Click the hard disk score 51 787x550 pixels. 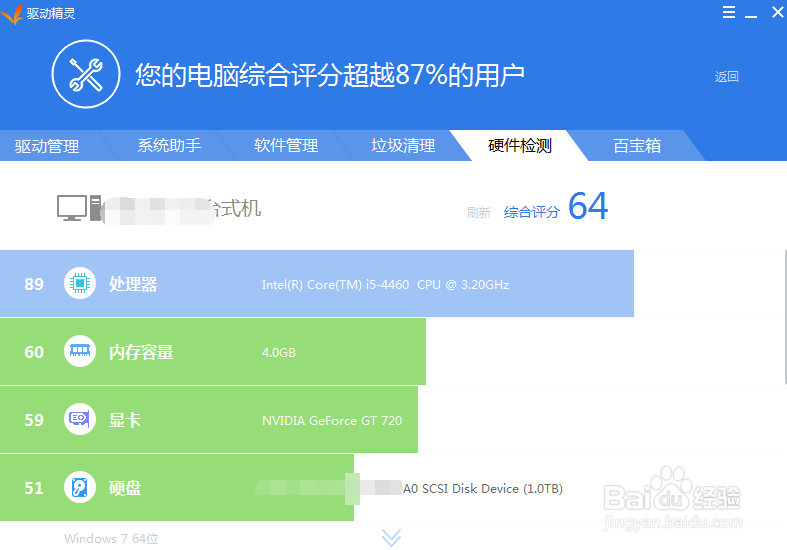click(34, 488)
